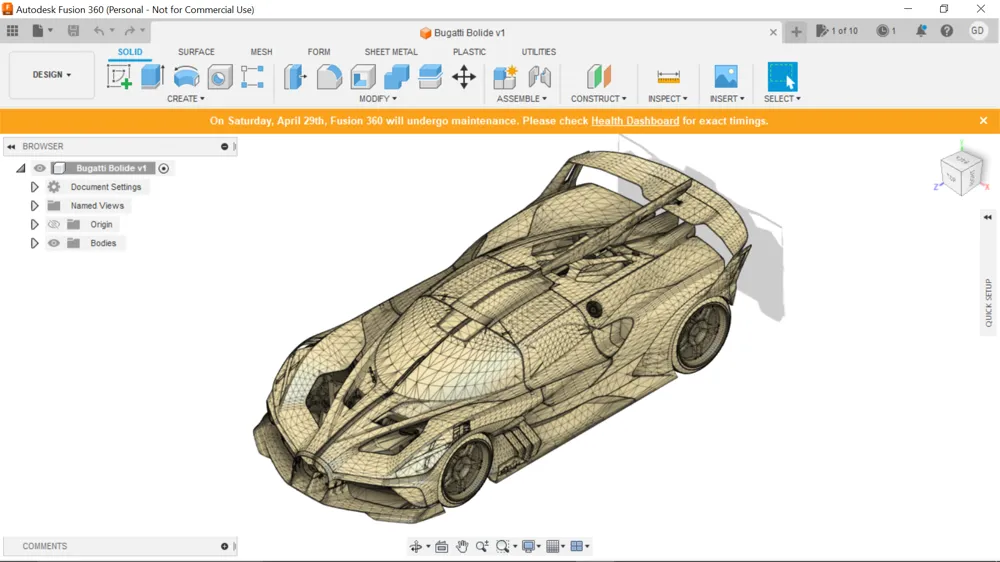
Task: Click the Create Sketch tool icon
Action: pos(119,77)
